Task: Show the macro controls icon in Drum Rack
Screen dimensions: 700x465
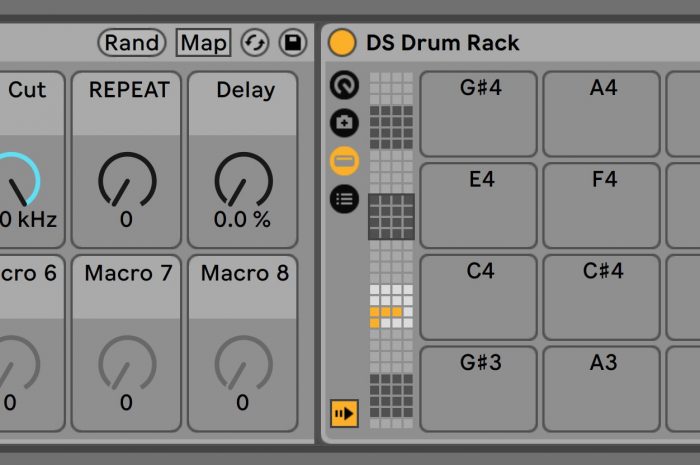Action: (344, 84)
